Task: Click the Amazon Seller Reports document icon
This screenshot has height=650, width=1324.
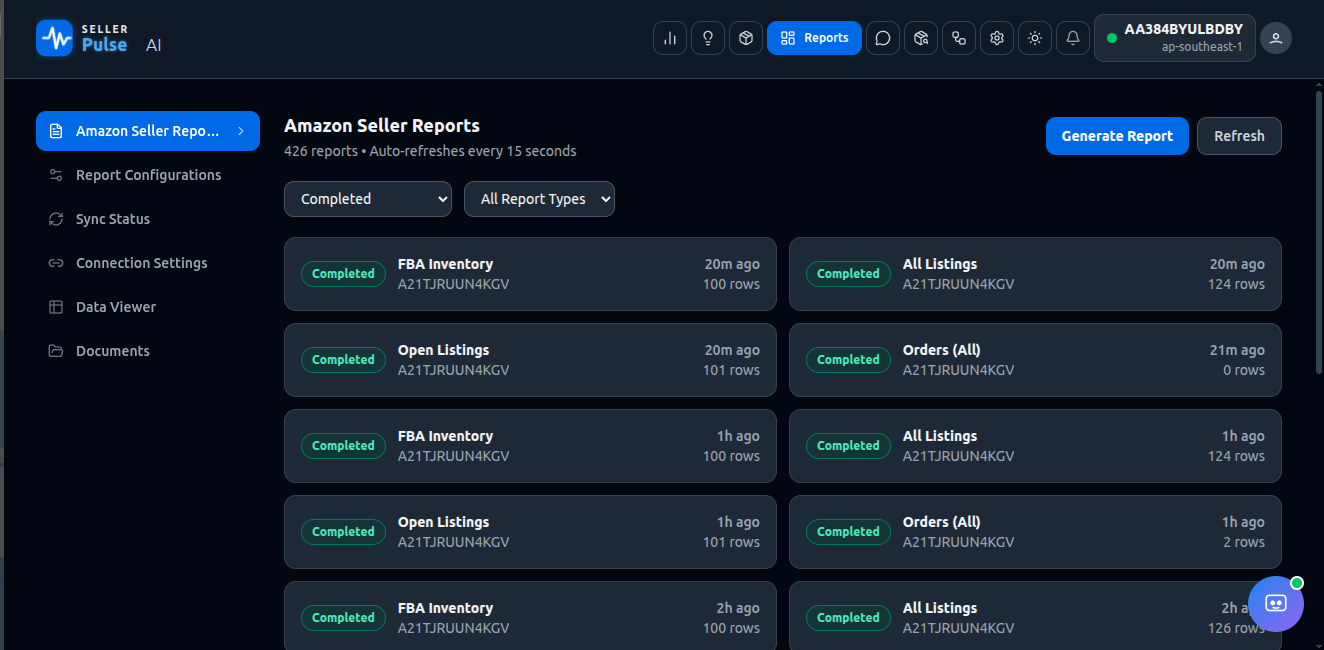Action: [56, 131]
